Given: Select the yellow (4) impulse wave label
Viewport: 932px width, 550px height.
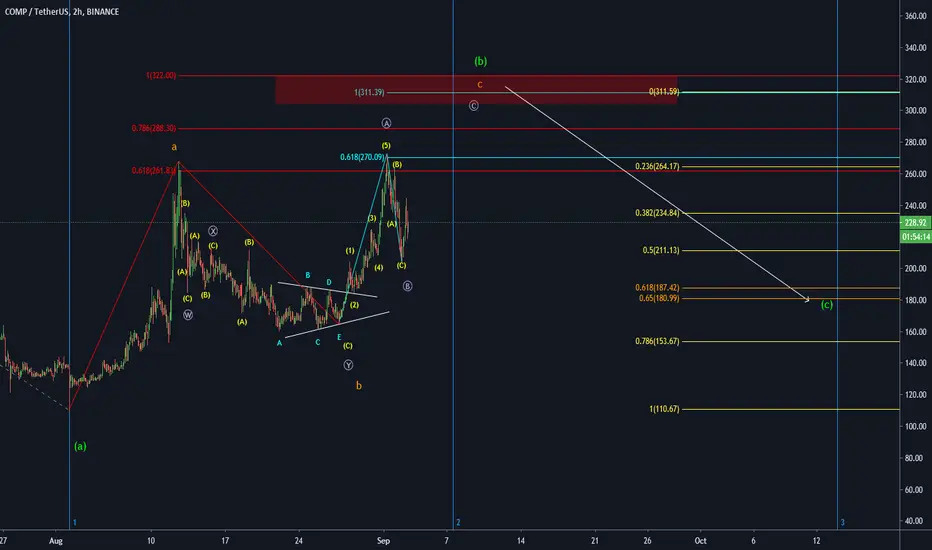Looking at the screenshot, I should [379, 268].
